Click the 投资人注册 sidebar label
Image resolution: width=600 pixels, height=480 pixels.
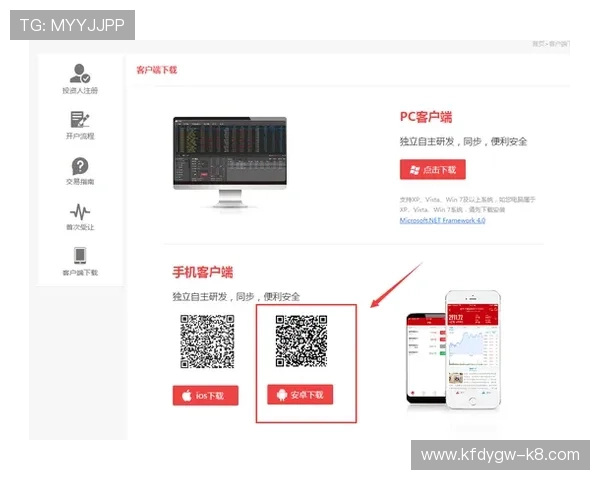click(80, 91)
